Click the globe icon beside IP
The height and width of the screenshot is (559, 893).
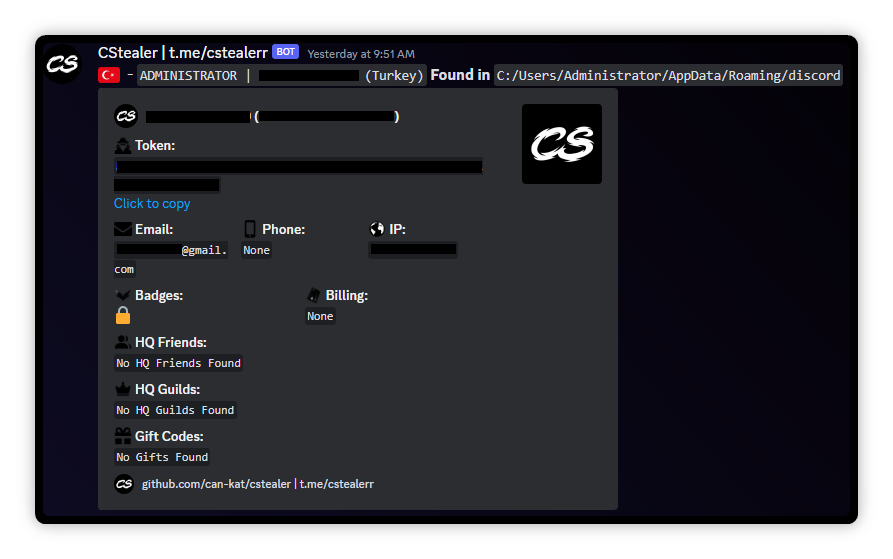[x=377, y=229]
